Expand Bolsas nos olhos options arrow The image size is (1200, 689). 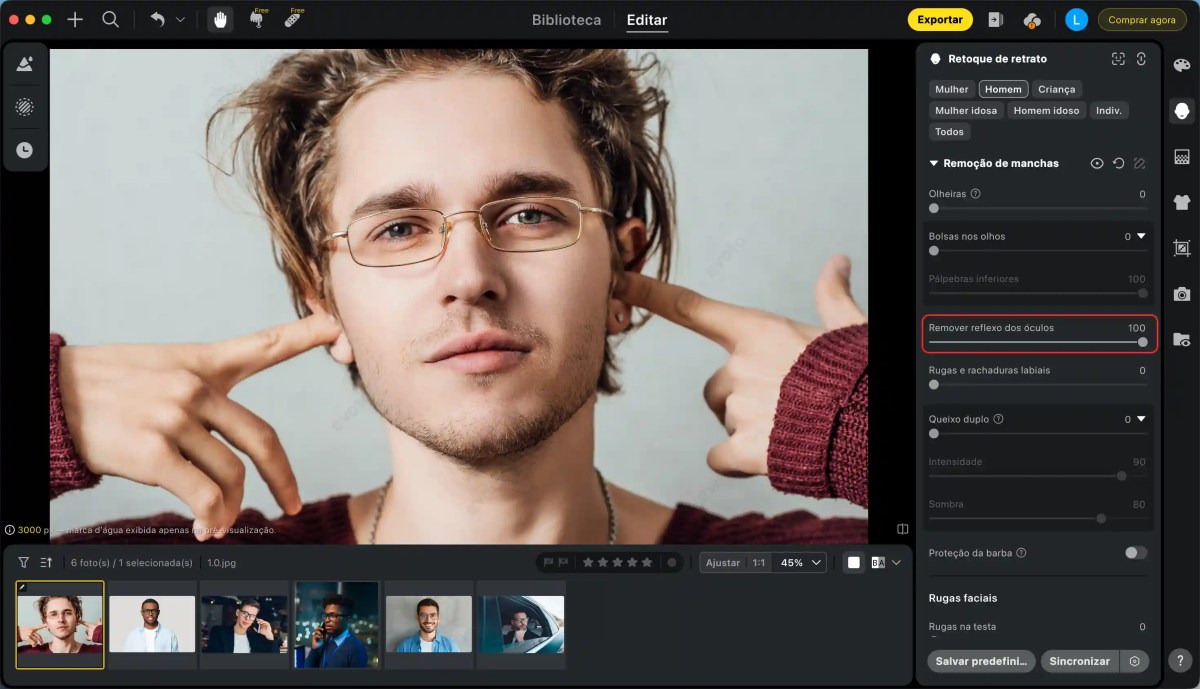pyautogui.click(x=1141, y=237)
